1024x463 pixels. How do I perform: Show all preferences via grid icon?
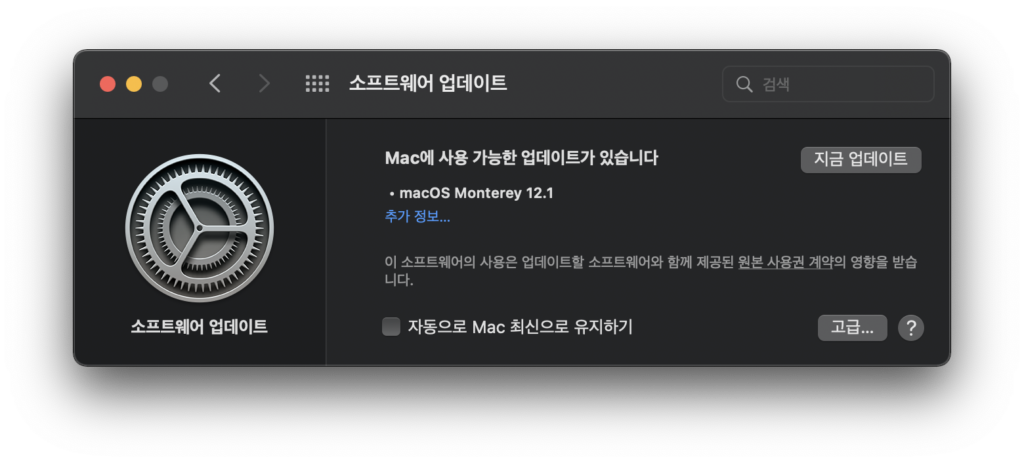click(x=317, y=84)
